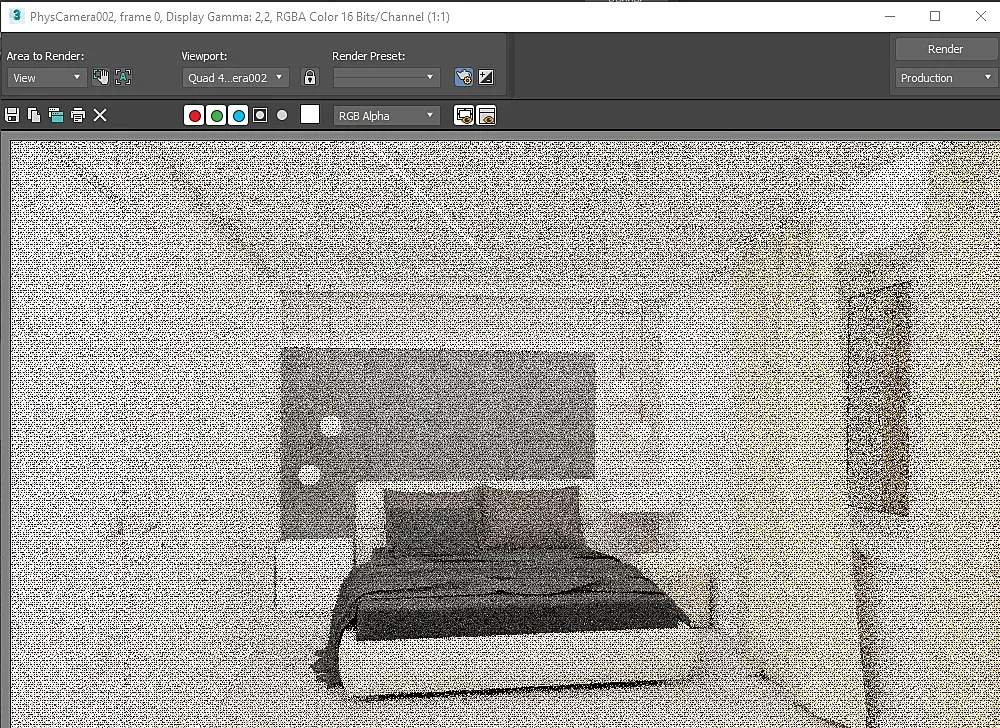Minimize the render frame window

[x=890, y=16]
